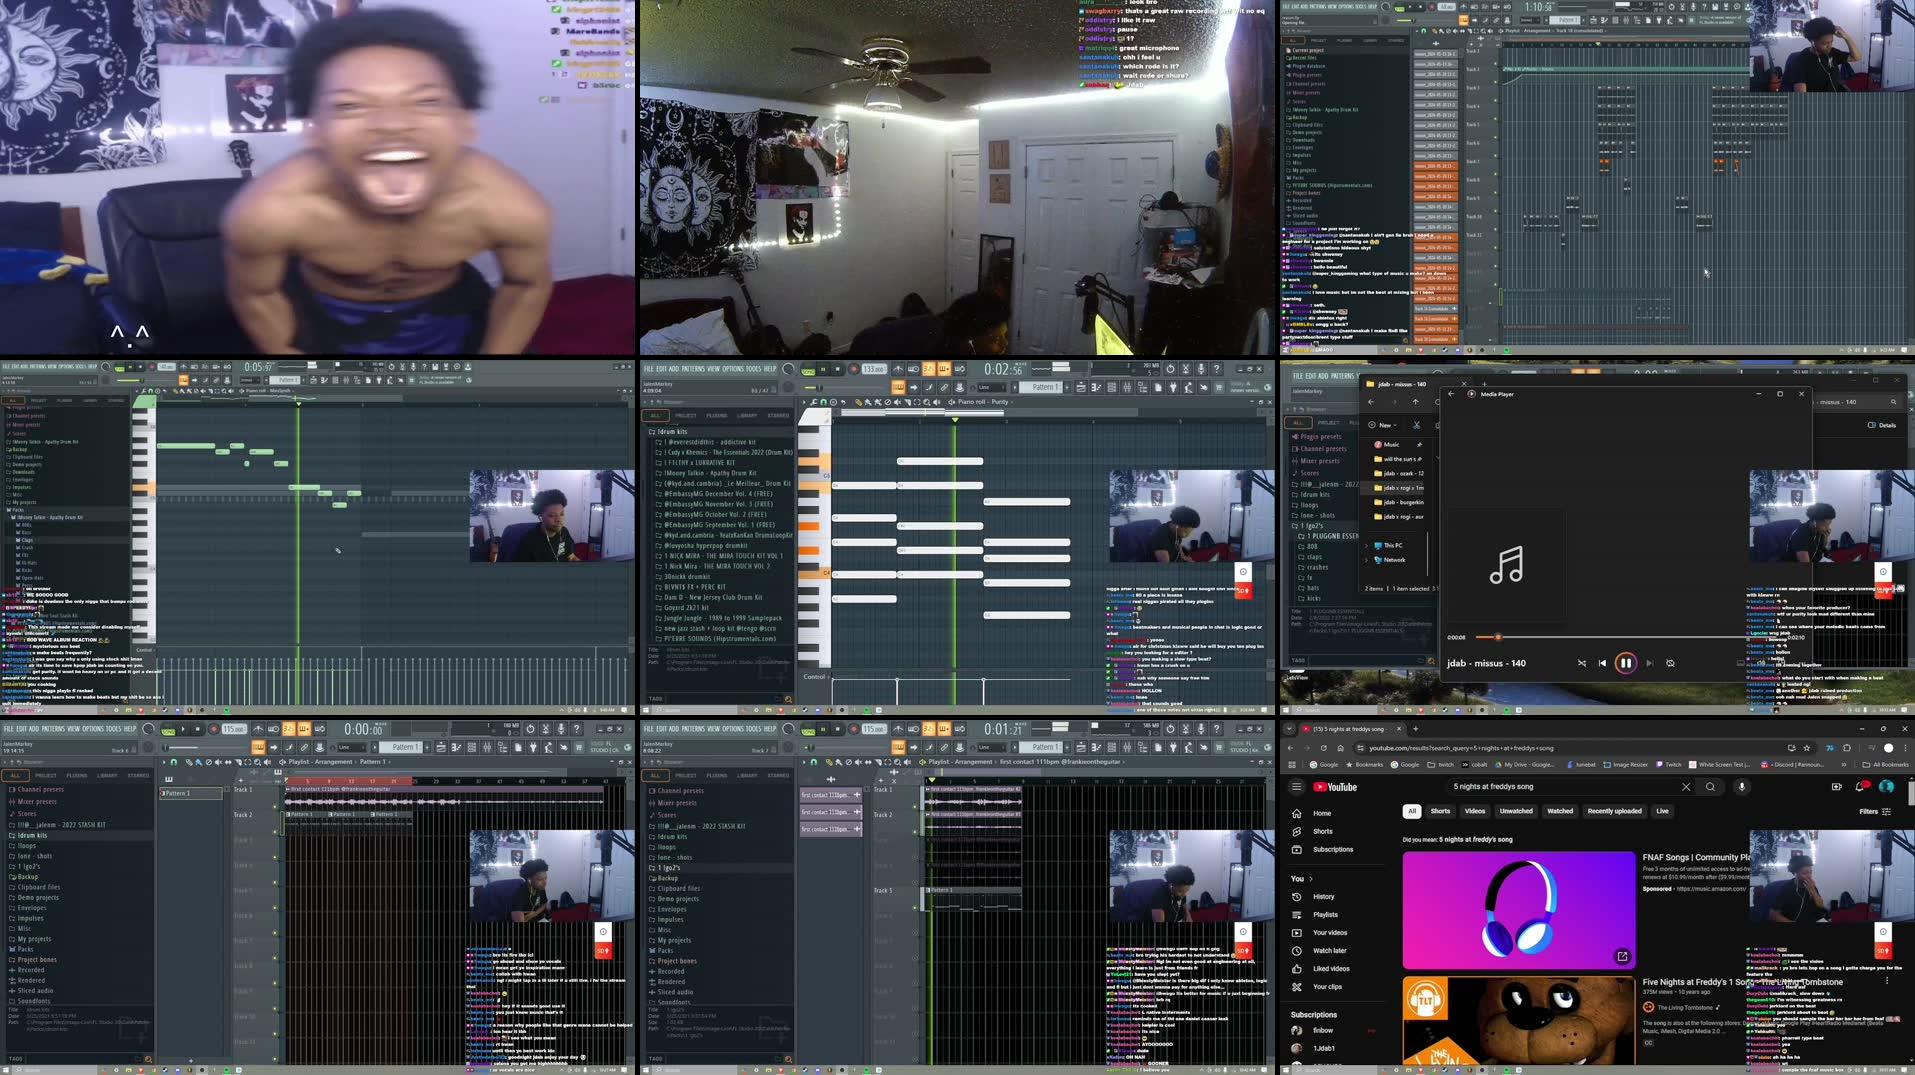Toggle countdown before recording in the 0:02:56 window
This screenshot has height=1075, width=1915.
coord(928,369)
